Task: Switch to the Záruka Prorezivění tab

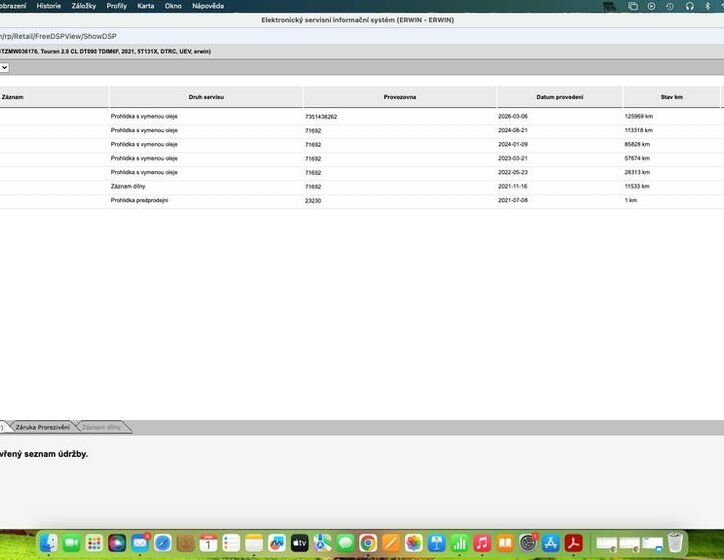Action: point(42,427)
